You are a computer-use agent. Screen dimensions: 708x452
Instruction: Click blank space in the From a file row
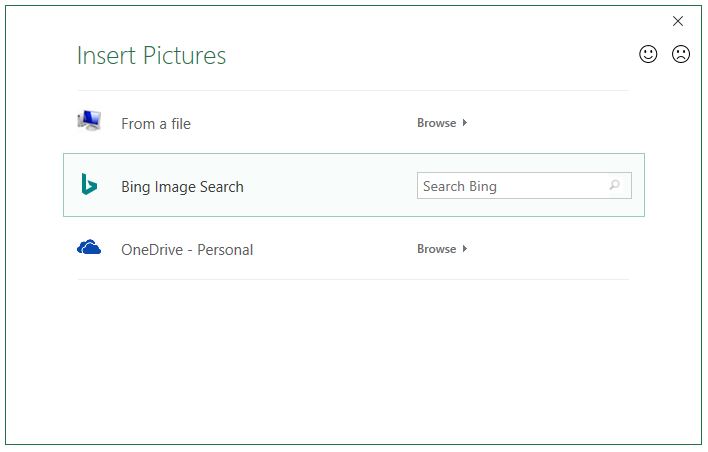300,124
